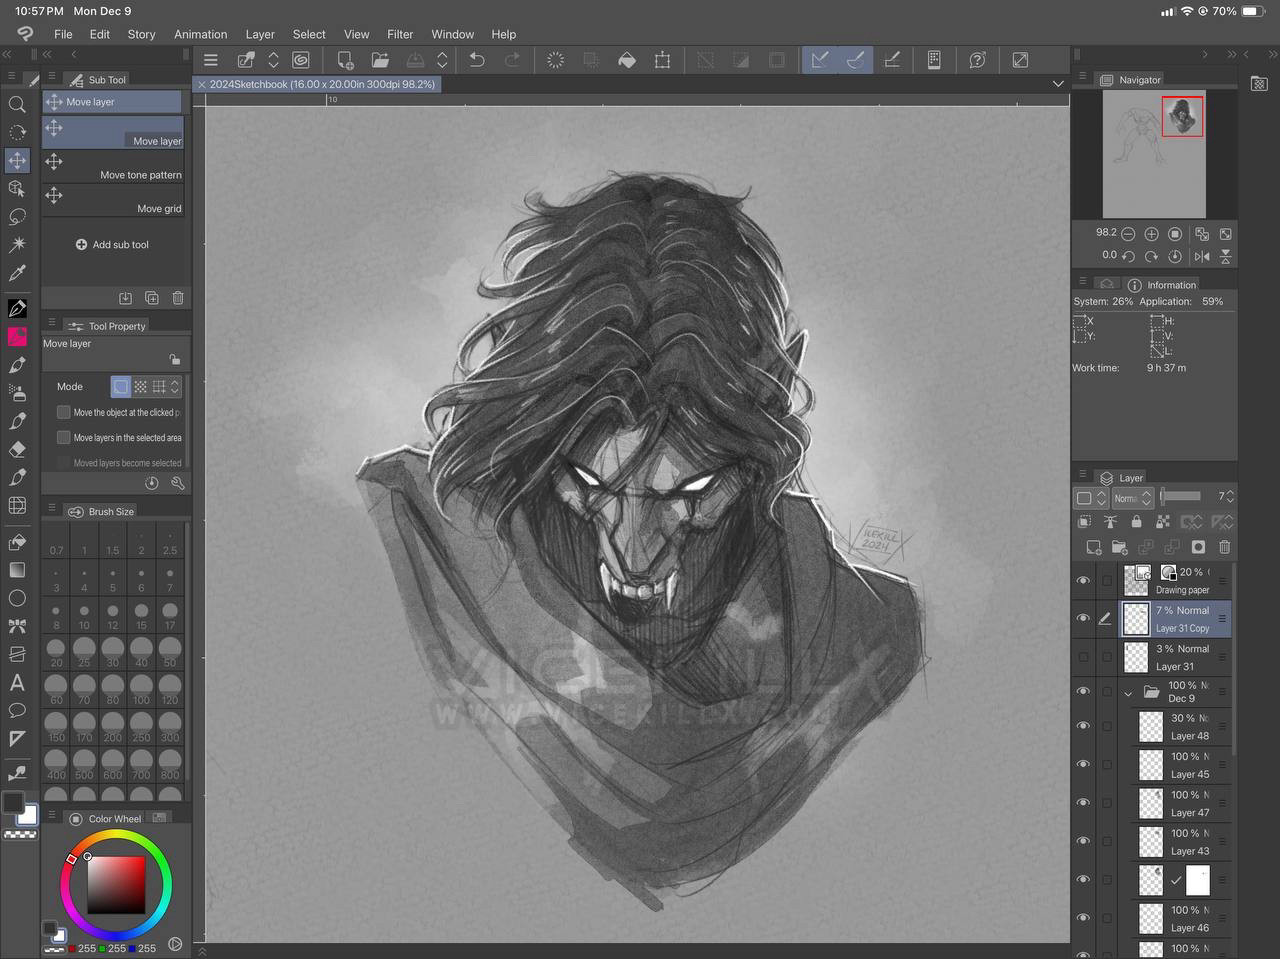This screenshot has width=1280, height=959.
Task: Toggle Snap to ruler icon
Action: coord(820,60)
